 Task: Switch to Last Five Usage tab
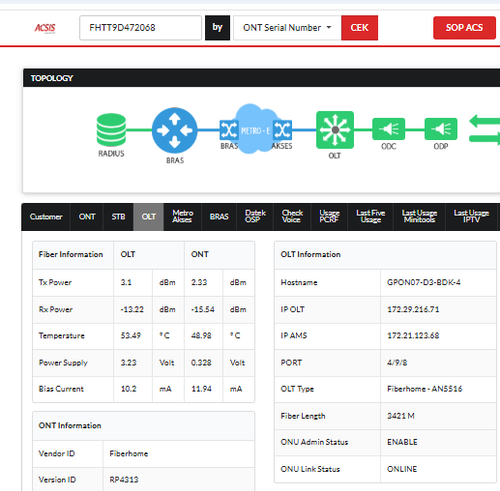tap(370, 217)
